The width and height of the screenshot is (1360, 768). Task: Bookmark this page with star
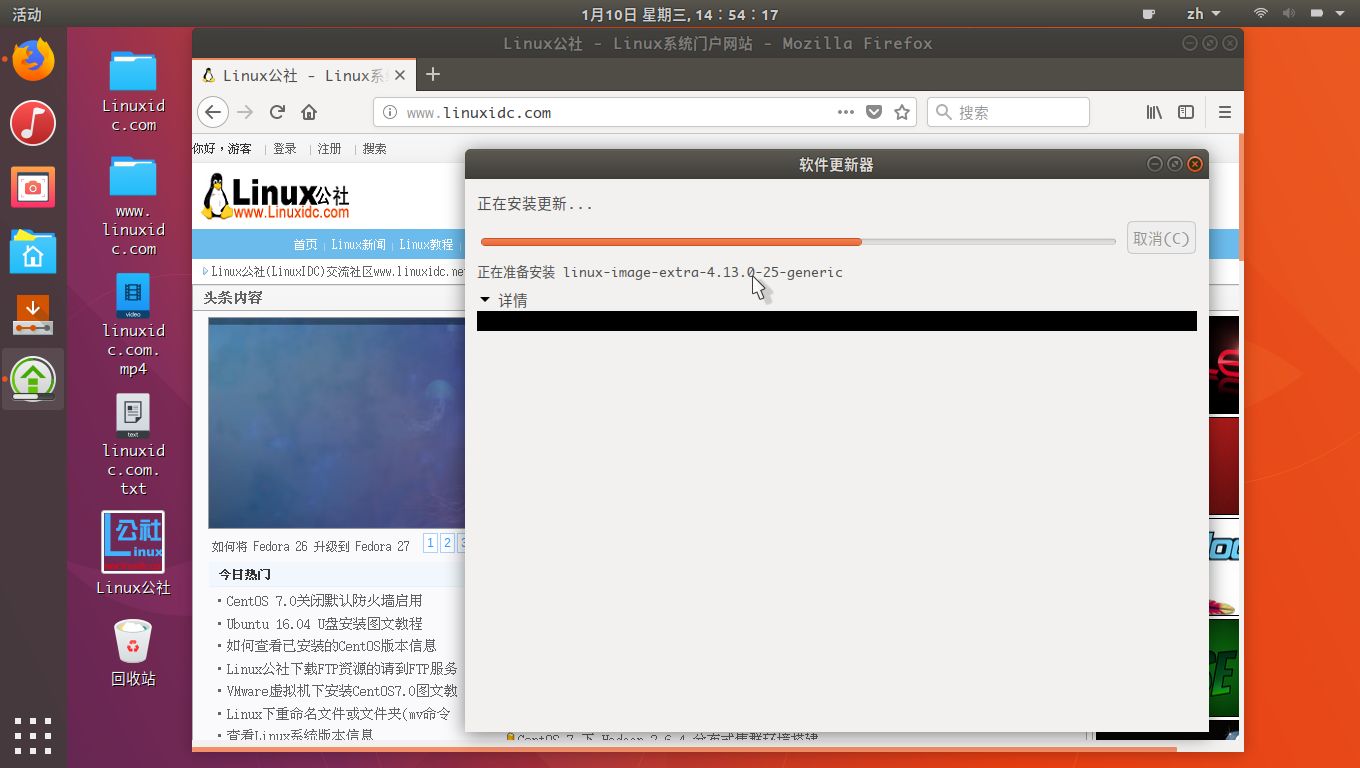[902, 112]
